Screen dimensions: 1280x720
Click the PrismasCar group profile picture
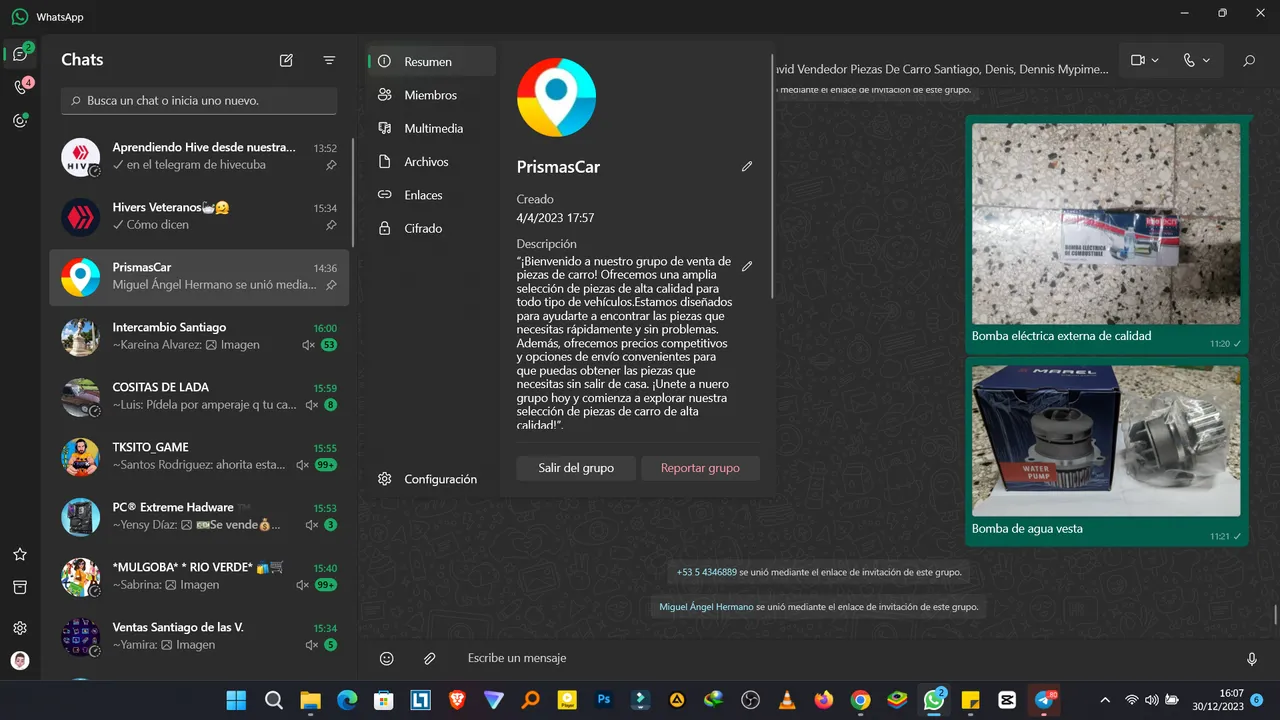click(556, 97)
